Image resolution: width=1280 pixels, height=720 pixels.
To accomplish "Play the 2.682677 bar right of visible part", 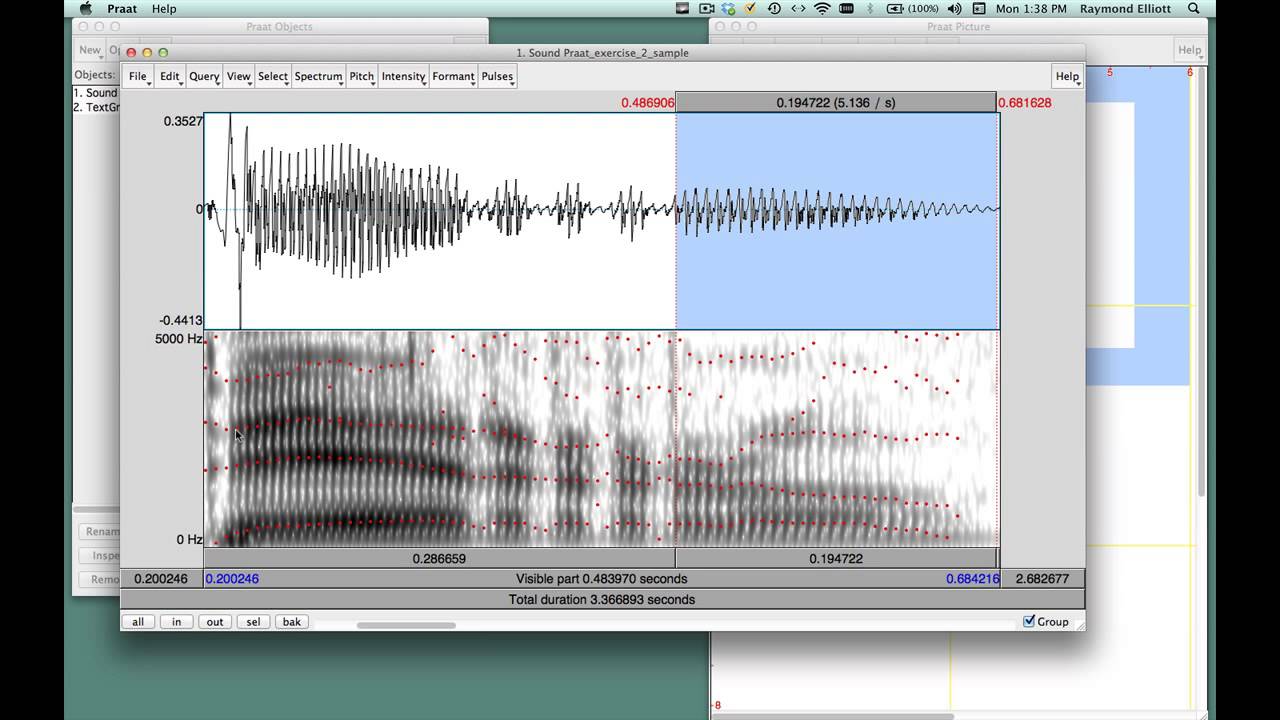I will pyautogui.click(x=1042, y=578).
